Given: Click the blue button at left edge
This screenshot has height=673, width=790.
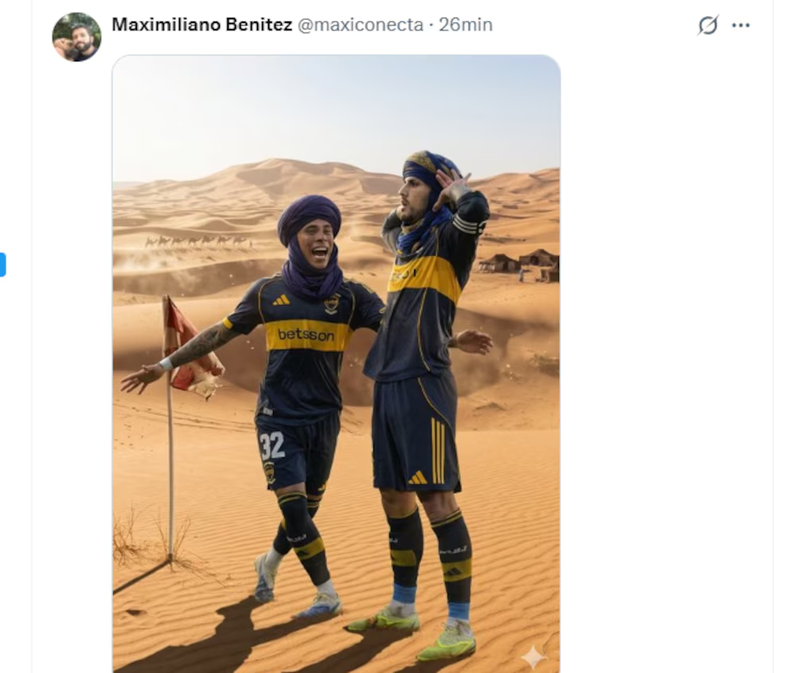Looking at the screenshot, I should point(2,264).
